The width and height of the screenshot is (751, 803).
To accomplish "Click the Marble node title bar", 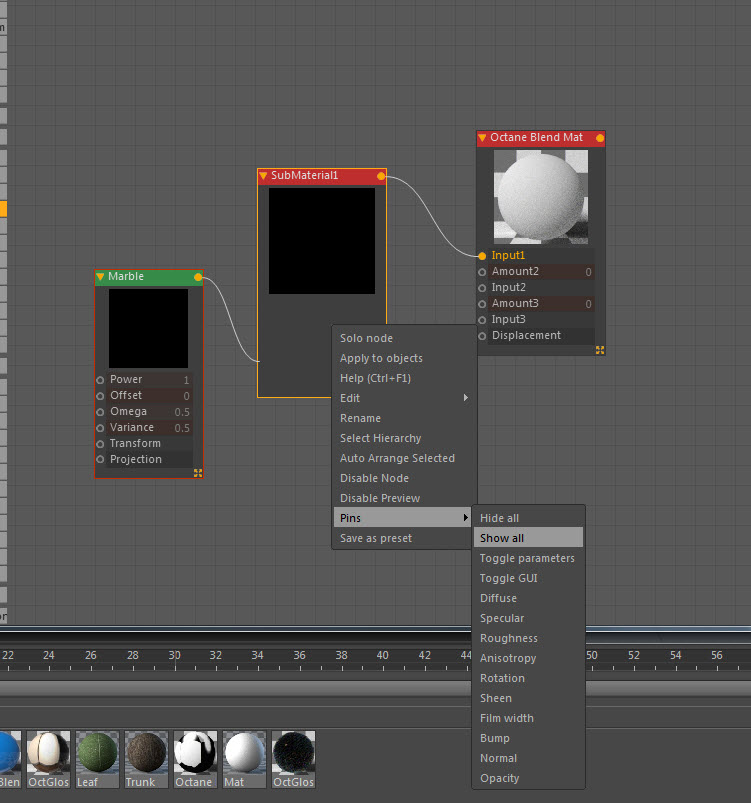I will [149, 277].
